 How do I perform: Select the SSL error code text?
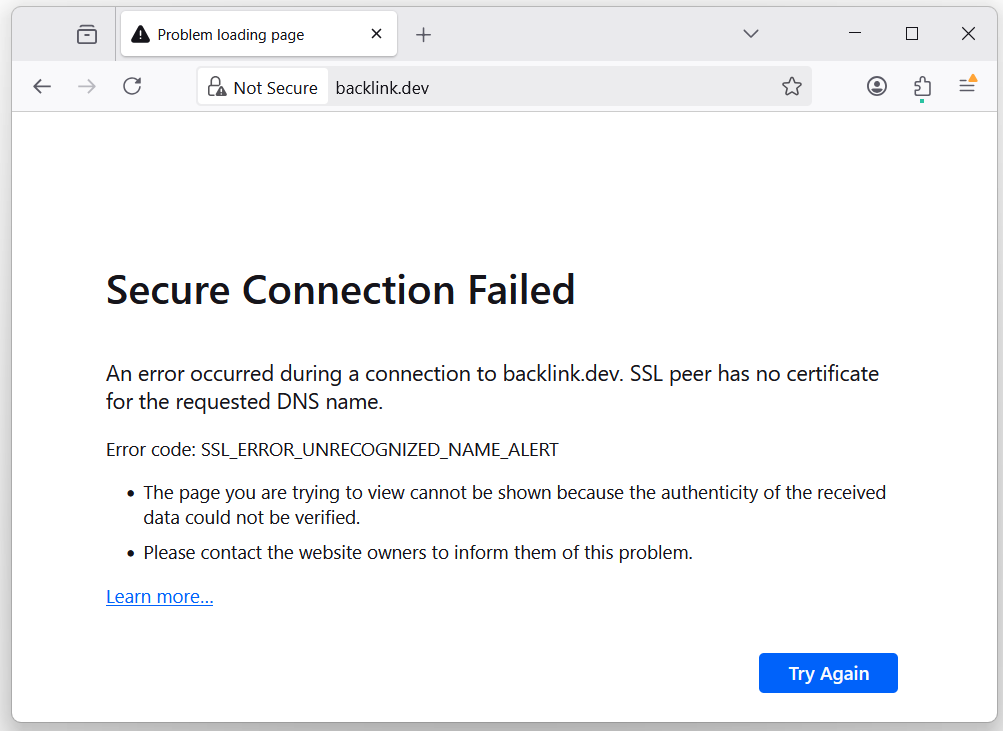click(379, 449)
